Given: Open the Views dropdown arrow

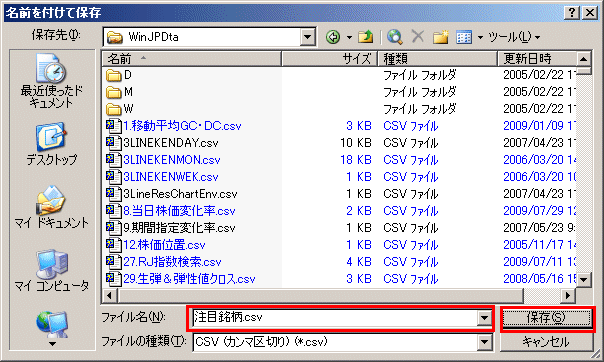Looking at the screenshot, I should [x=480, y=37].
